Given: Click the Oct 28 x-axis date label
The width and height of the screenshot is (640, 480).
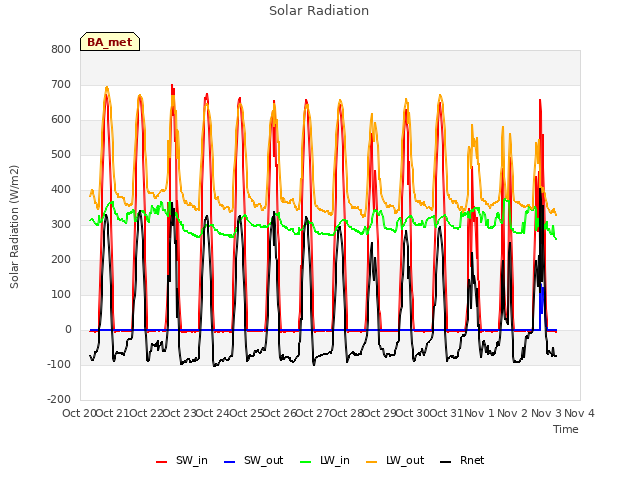Looking at the screenshot, I should pos(347,413).
